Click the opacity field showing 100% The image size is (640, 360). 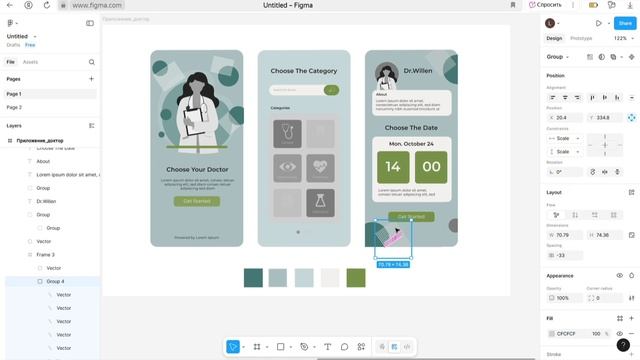[x=565, y=298]
